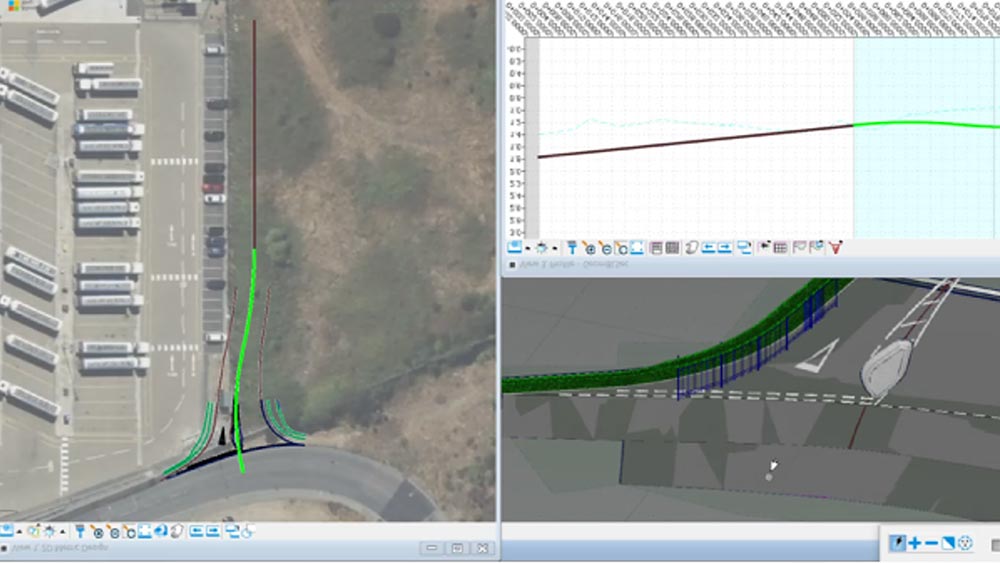Go to View Previous in plan view toolbar
1000x563 pixels.
(x=196, y=531)
